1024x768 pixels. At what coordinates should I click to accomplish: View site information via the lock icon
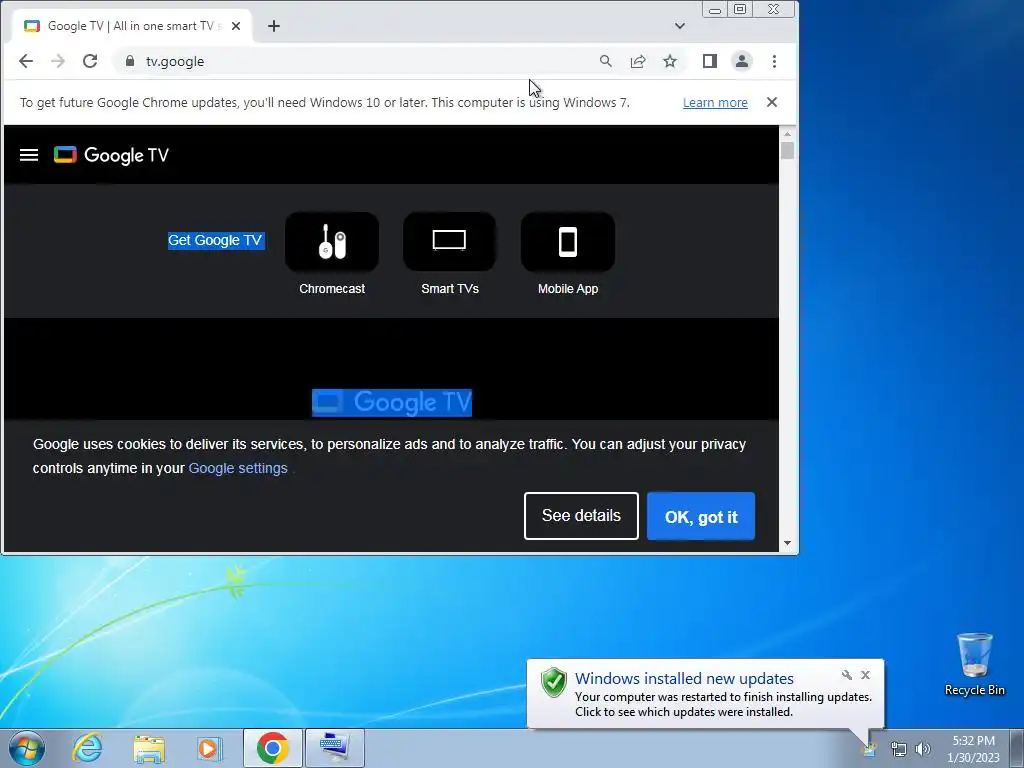(x=130, y=61)
